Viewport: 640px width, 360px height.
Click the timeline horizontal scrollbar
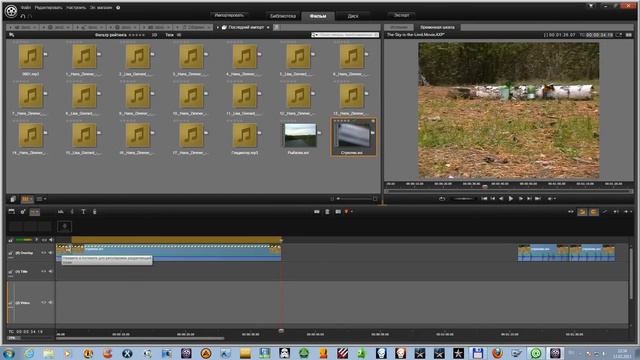pyautogui.click(x=140, y=338)
